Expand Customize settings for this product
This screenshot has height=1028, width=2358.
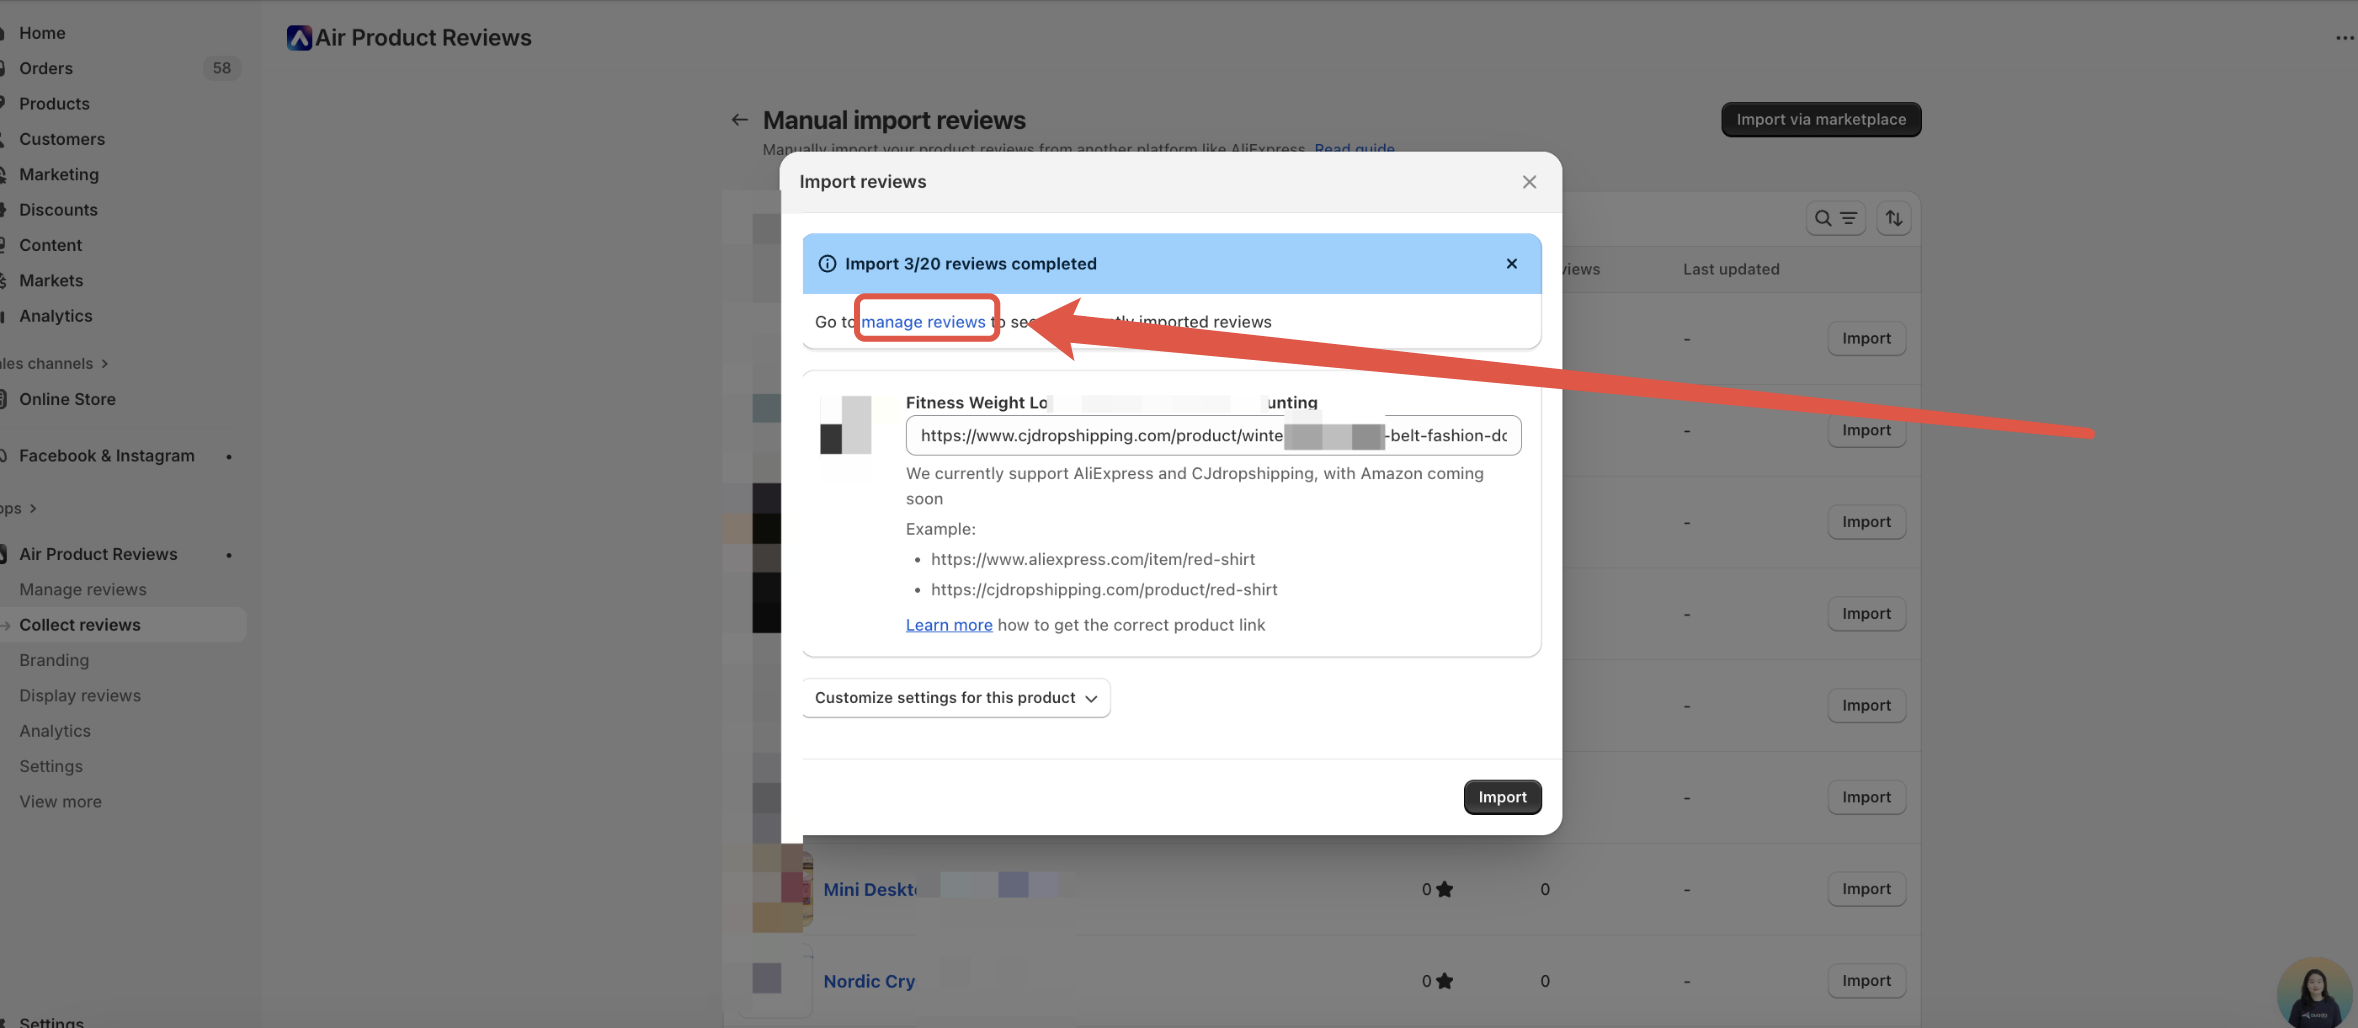(955, 698)
